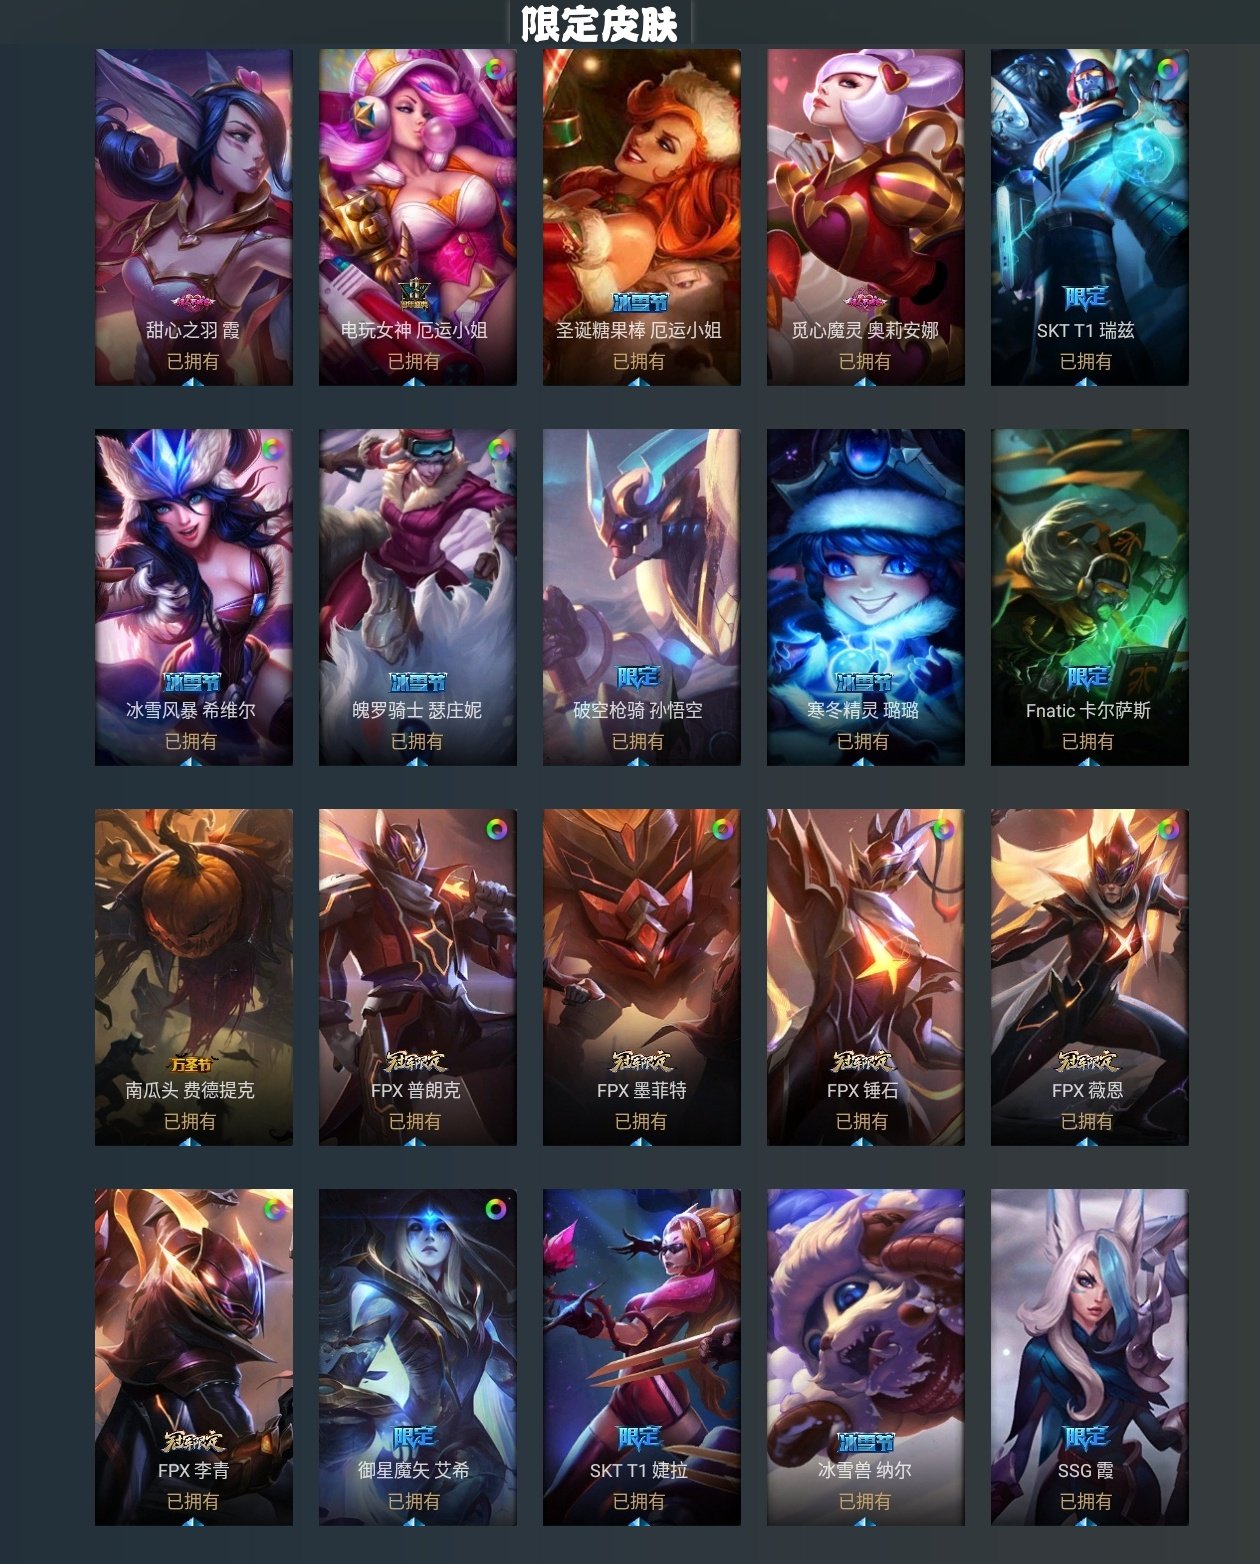The image size is (1260, 1564).
Task: Select the 冰雪兽 纳尔 skin name
Action: pyautogui.click(x=865, y=1470)
